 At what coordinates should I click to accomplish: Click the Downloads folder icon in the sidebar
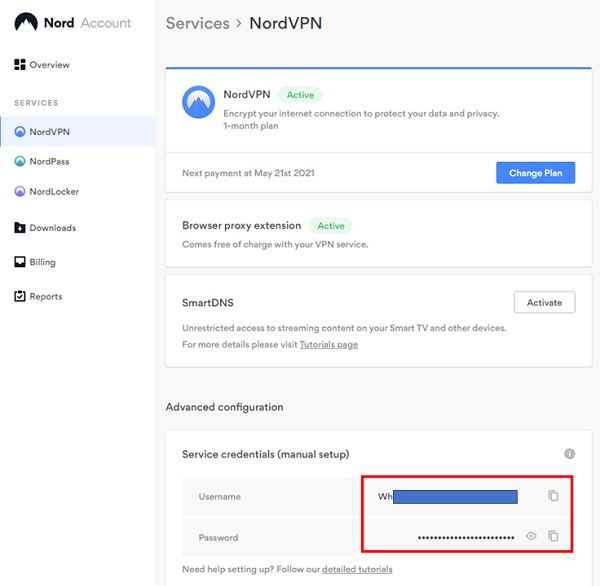coord(20,227)
